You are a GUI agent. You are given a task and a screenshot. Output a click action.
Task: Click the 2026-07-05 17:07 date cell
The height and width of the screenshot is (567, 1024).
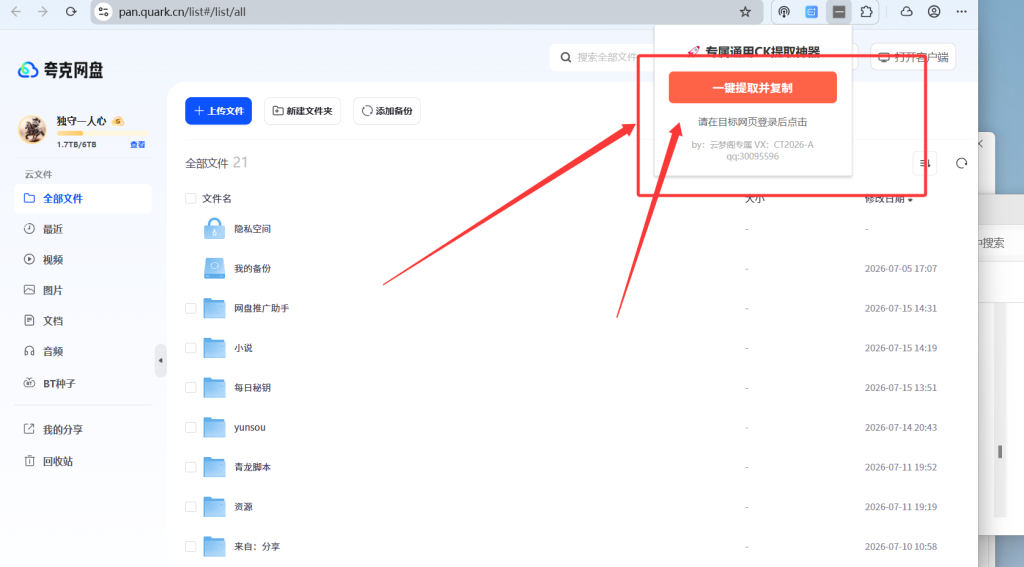(901, 268)
